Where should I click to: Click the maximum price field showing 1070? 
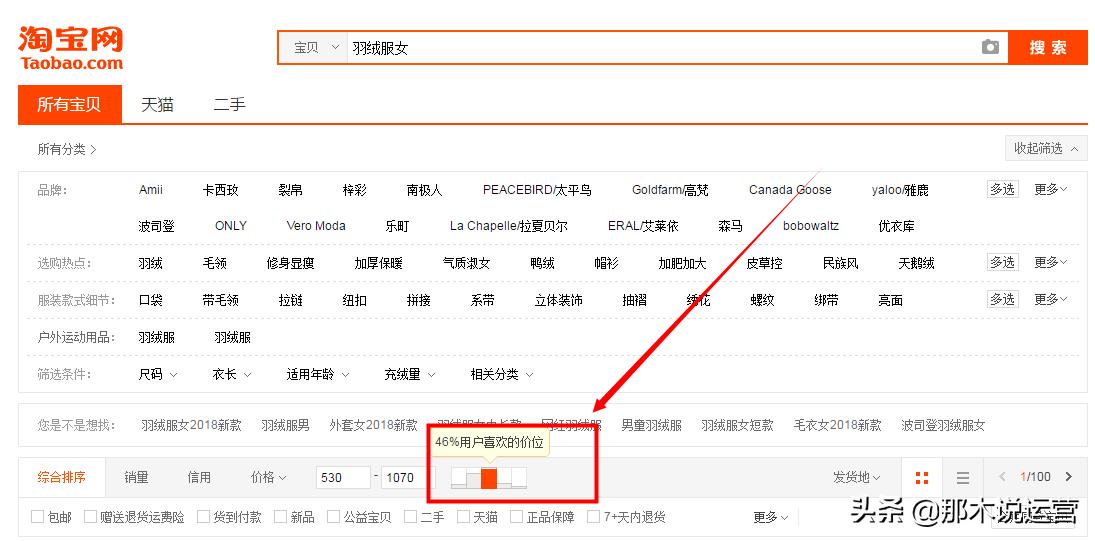[x=407, y=478]
